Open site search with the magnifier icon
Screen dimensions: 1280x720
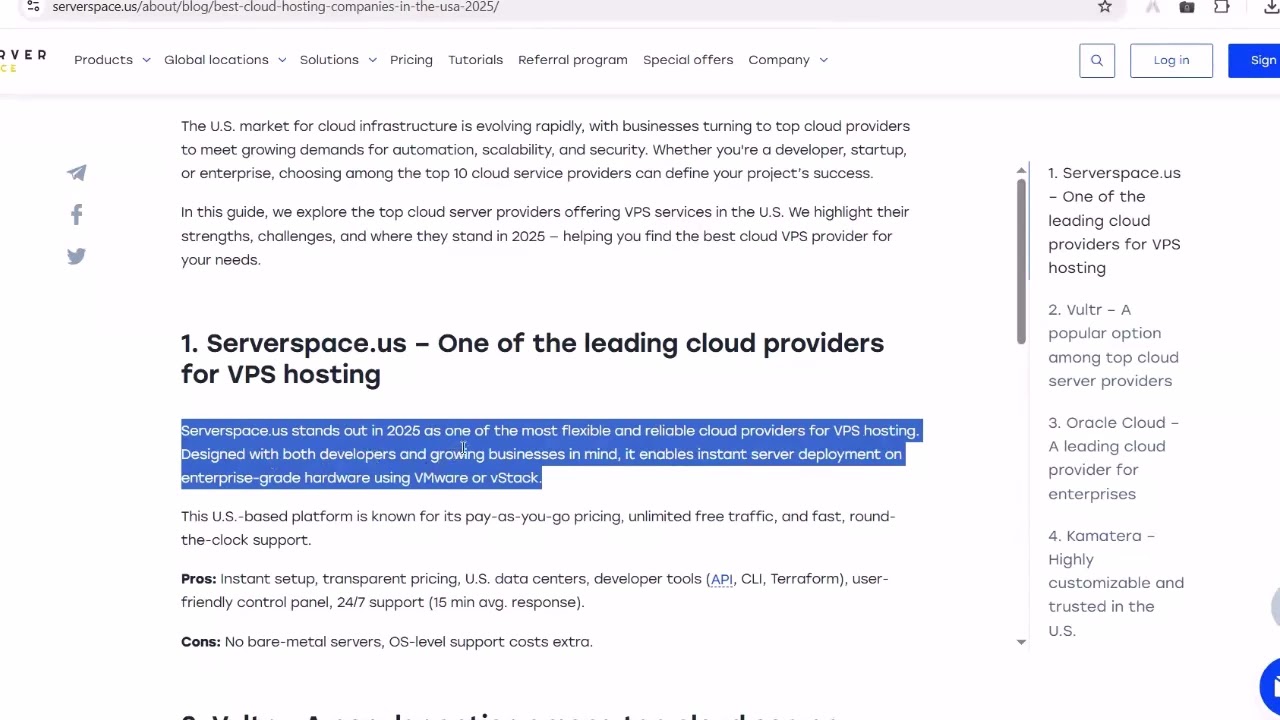pos(1097,60)
